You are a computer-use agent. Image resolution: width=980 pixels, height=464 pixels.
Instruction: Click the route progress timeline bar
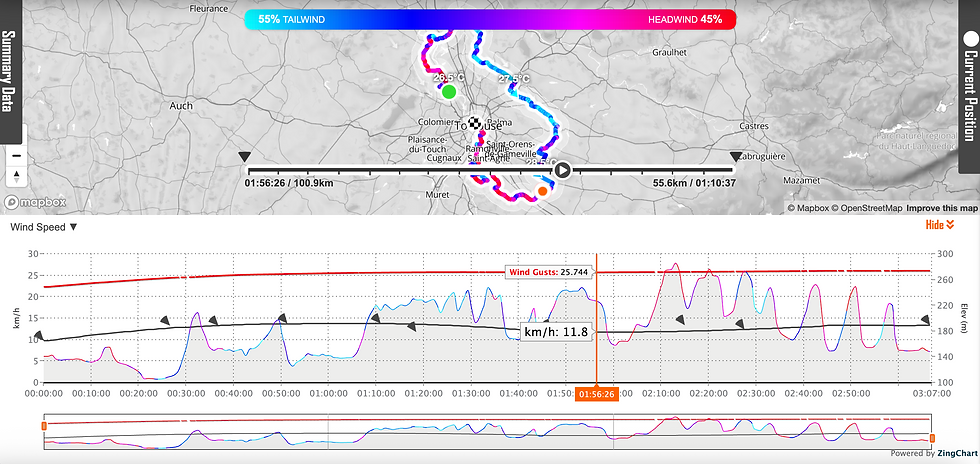click(490, 169)
